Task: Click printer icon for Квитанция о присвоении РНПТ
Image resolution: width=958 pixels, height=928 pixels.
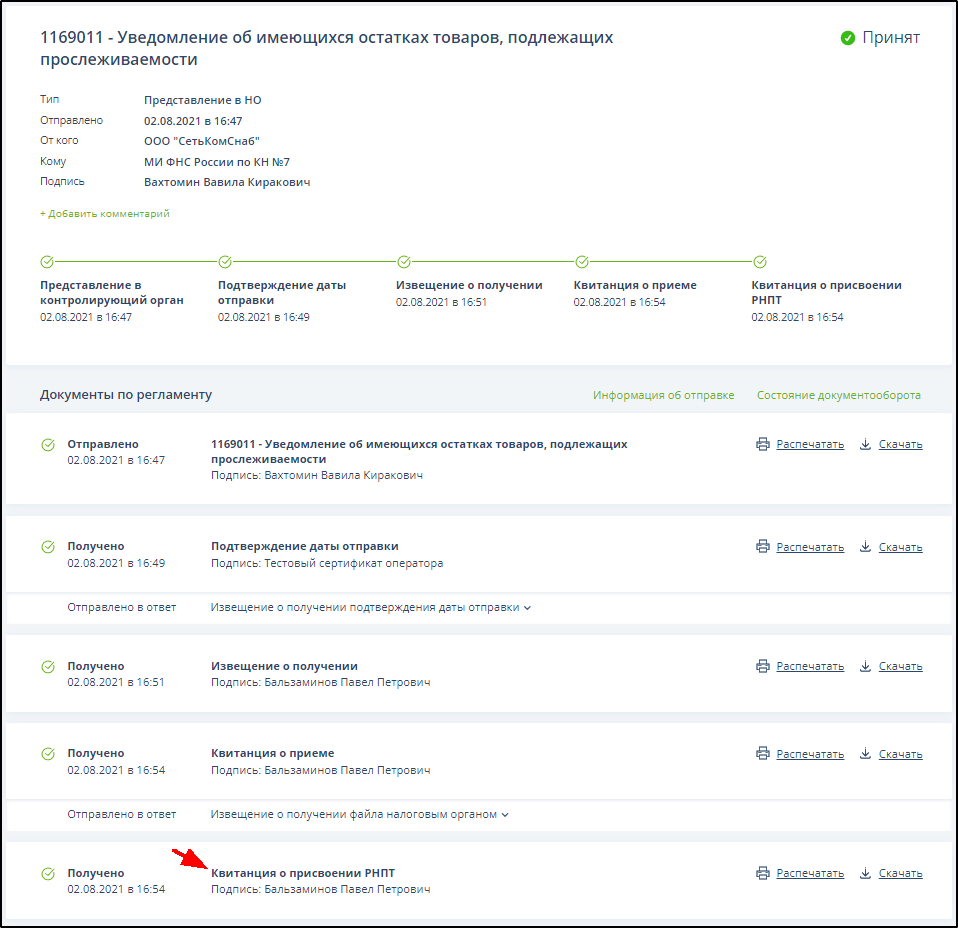Action: click(x=763, y=873)
